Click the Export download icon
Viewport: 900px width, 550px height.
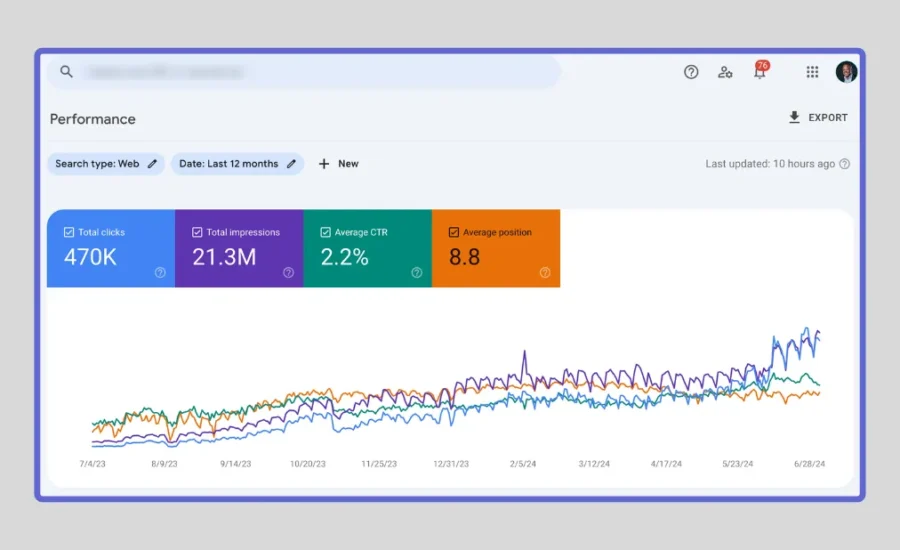pyautogui.click(x=794, y=118)
